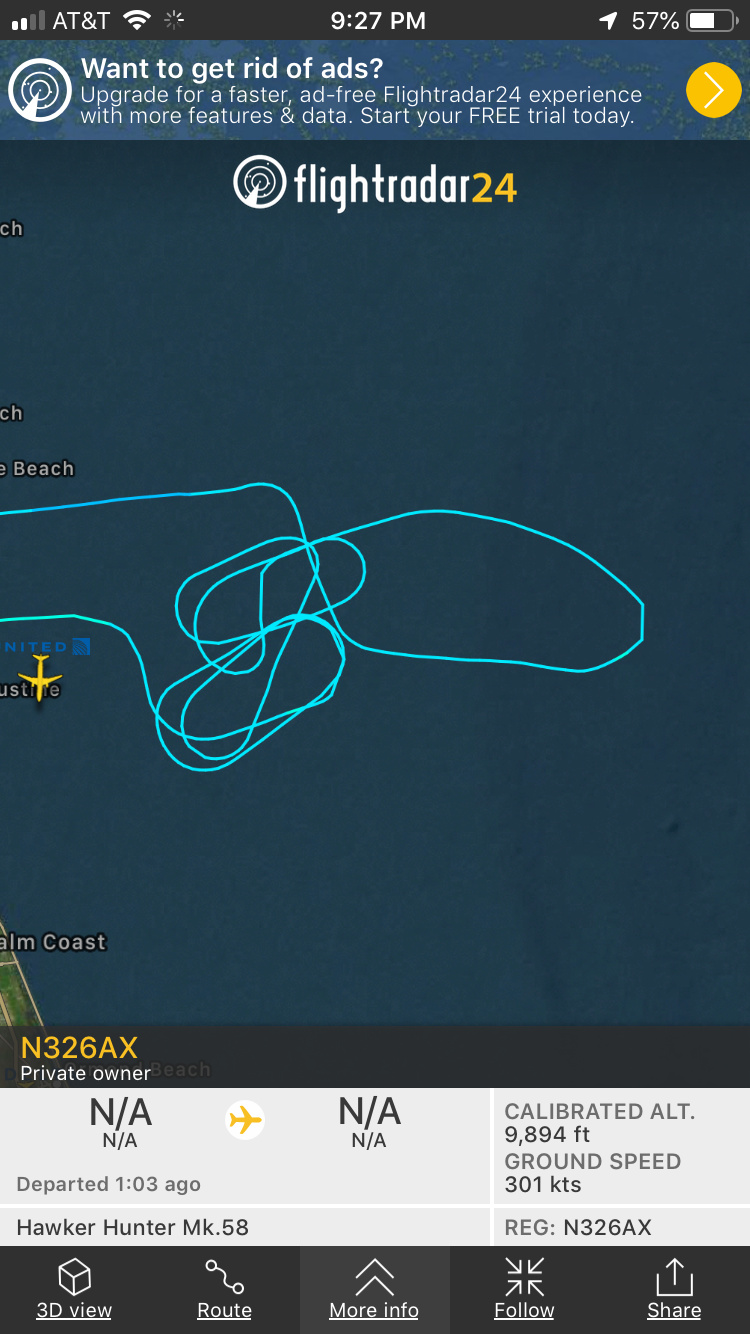
Task: Tap the destination airport N/A label
Action: point(369,1120)
